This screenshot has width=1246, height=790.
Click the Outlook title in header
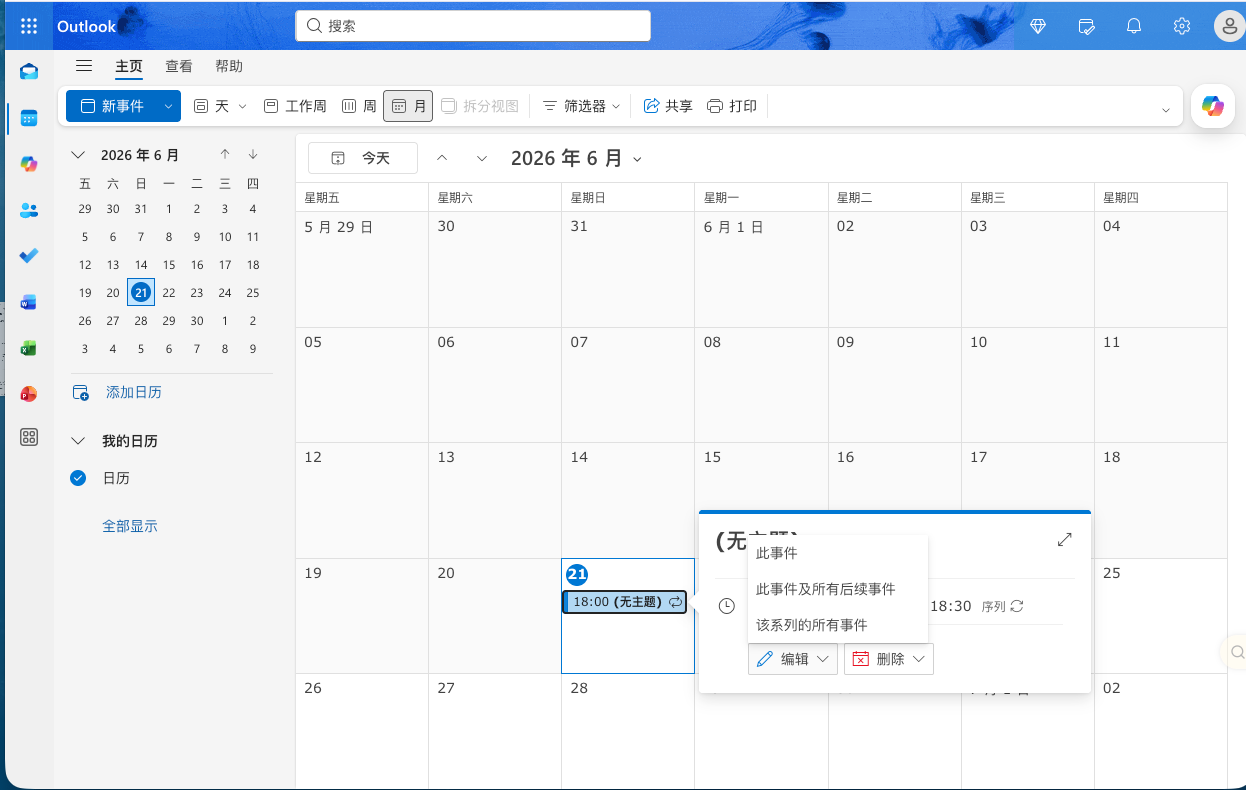(x=86, y=26)
